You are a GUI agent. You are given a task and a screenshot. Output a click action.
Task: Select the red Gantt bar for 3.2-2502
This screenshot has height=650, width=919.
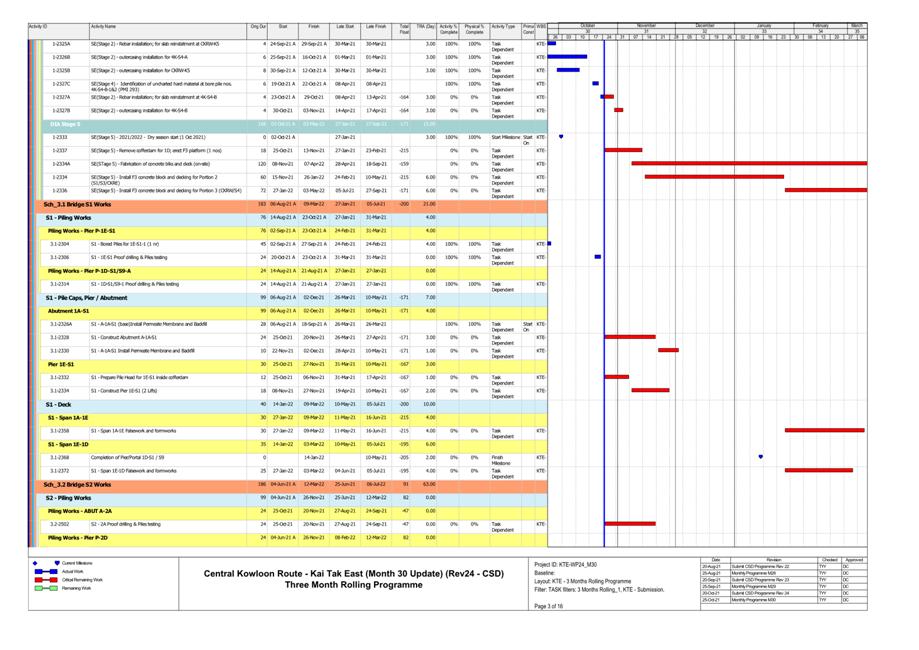tap(630, 523)
